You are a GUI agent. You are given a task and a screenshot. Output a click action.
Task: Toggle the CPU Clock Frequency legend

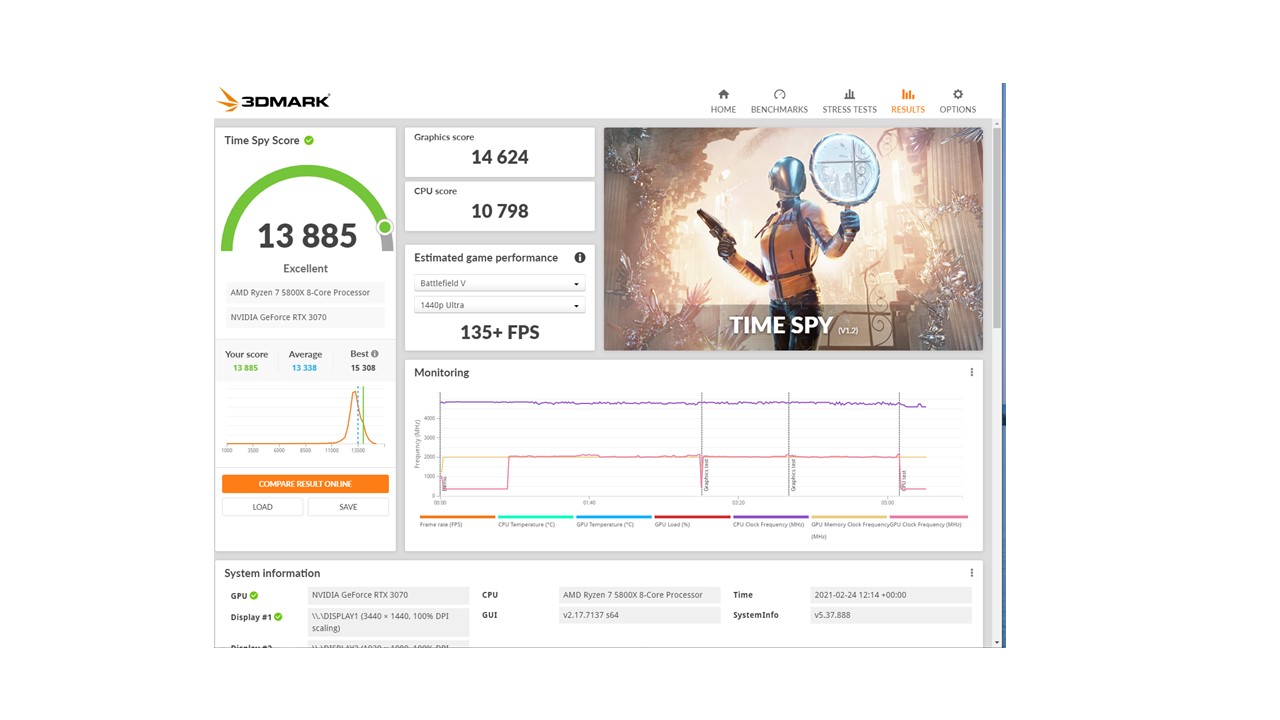[770, 521]
